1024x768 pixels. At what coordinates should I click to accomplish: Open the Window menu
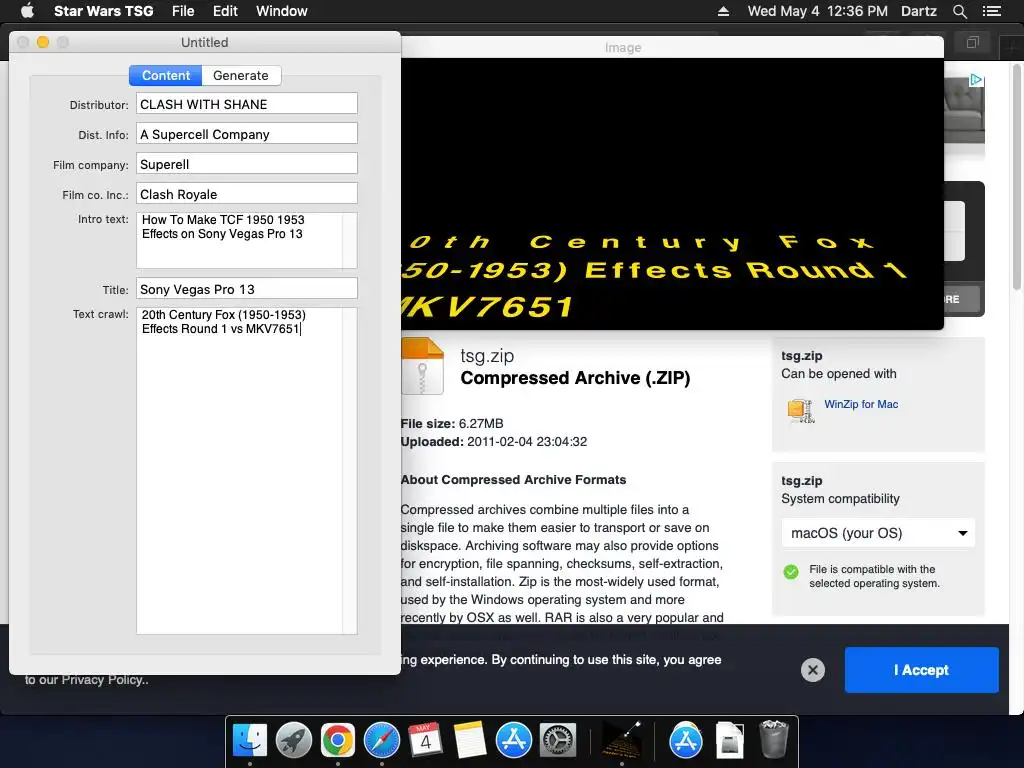click(281, 11)
